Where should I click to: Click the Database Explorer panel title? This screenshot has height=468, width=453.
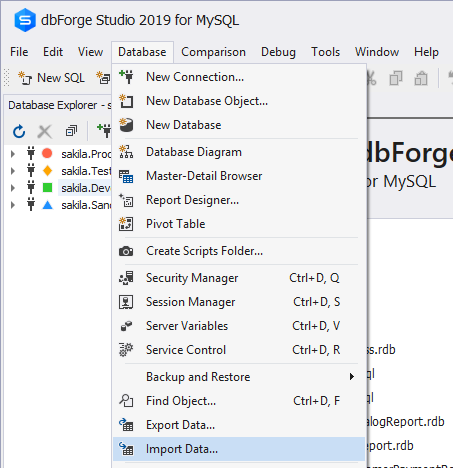59,105
